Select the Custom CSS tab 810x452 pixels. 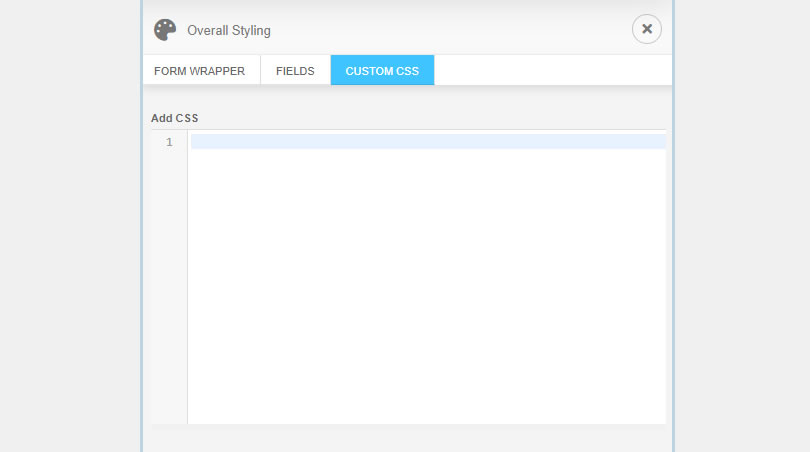click(382, 71)
